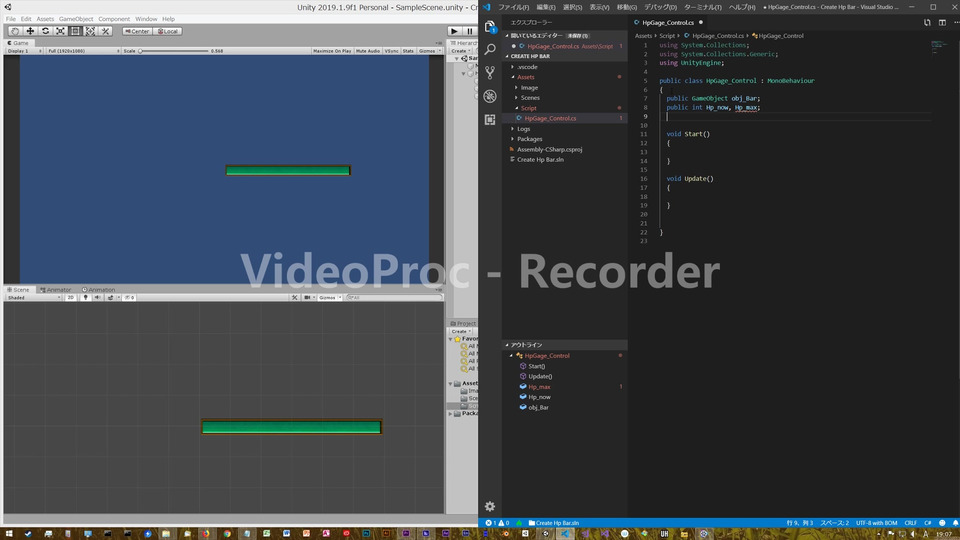This screenshot has width=960, height=540.
Task: Adjust the Game view Scale slider
Action: [174, 51]
